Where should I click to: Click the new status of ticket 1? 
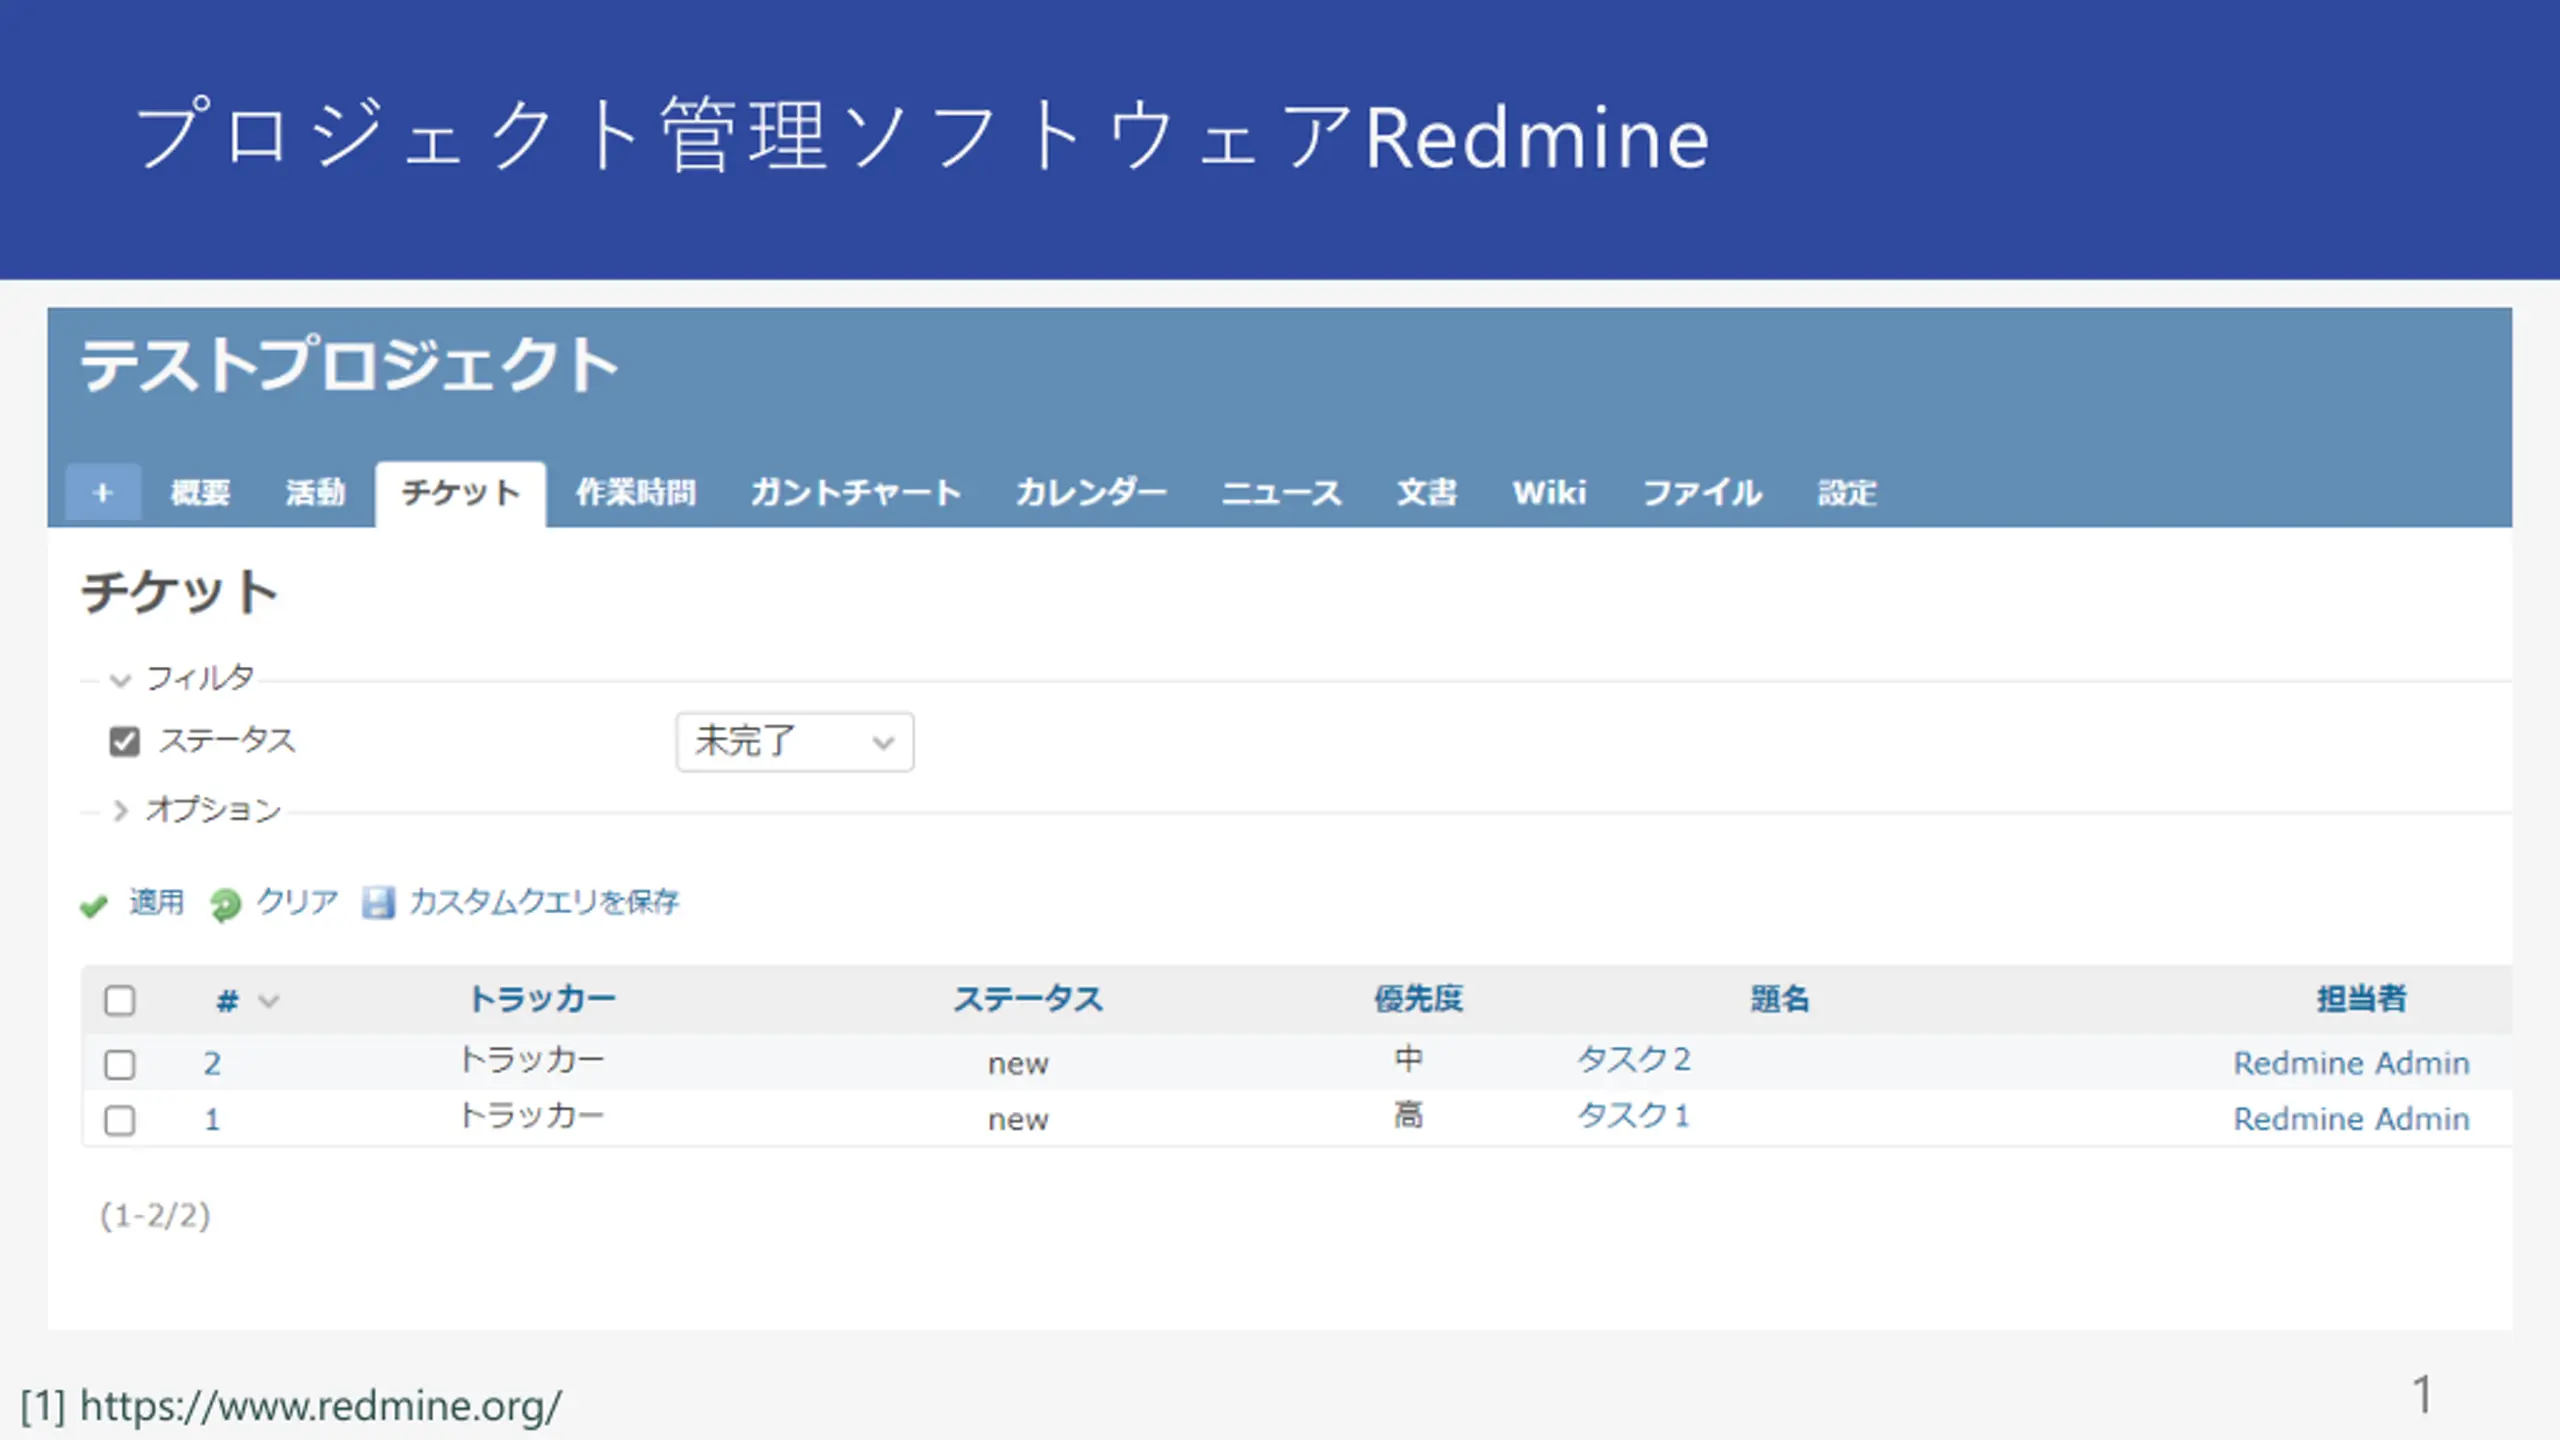(1019, 1121)
